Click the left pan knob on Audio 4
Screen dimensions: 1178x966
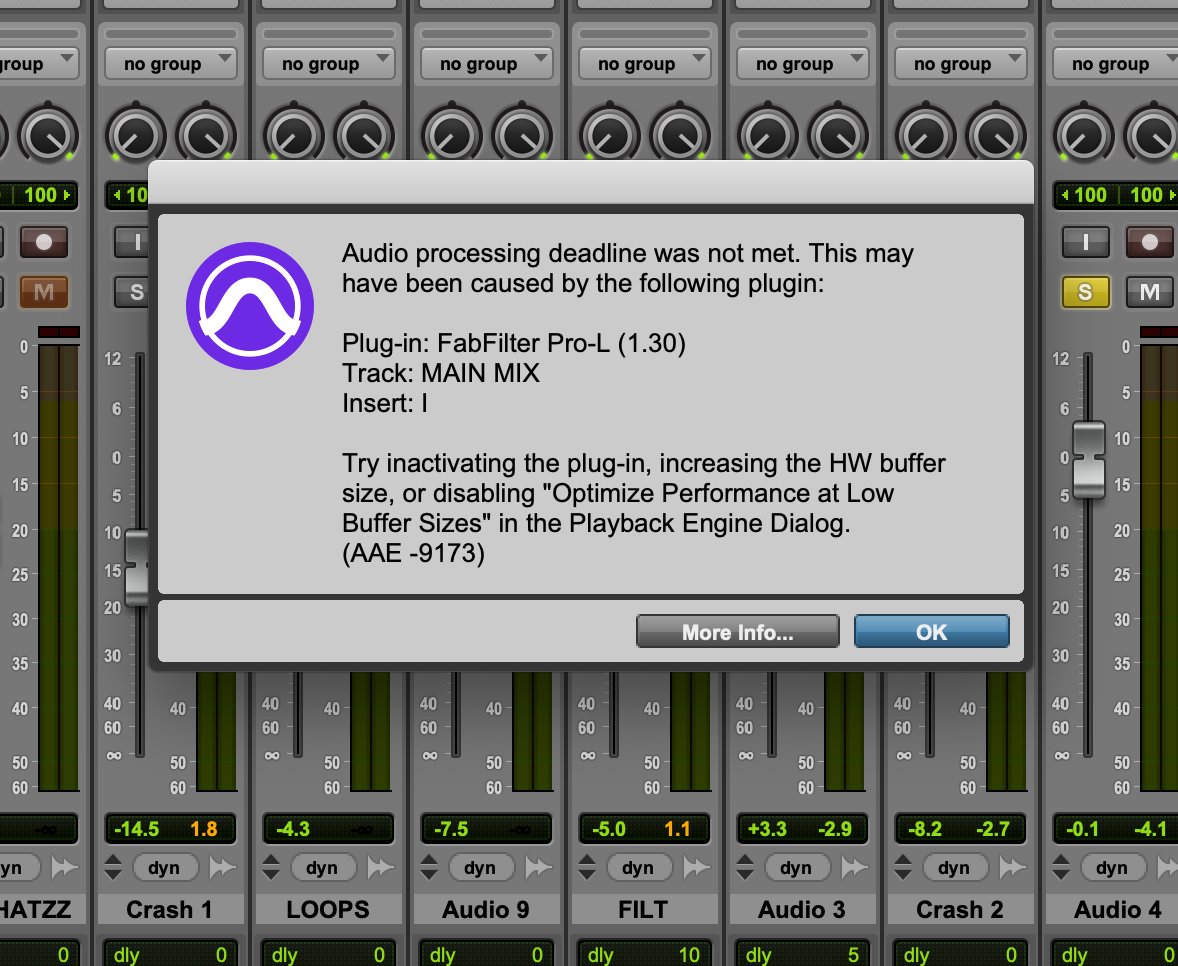[x=1083, y=135]
